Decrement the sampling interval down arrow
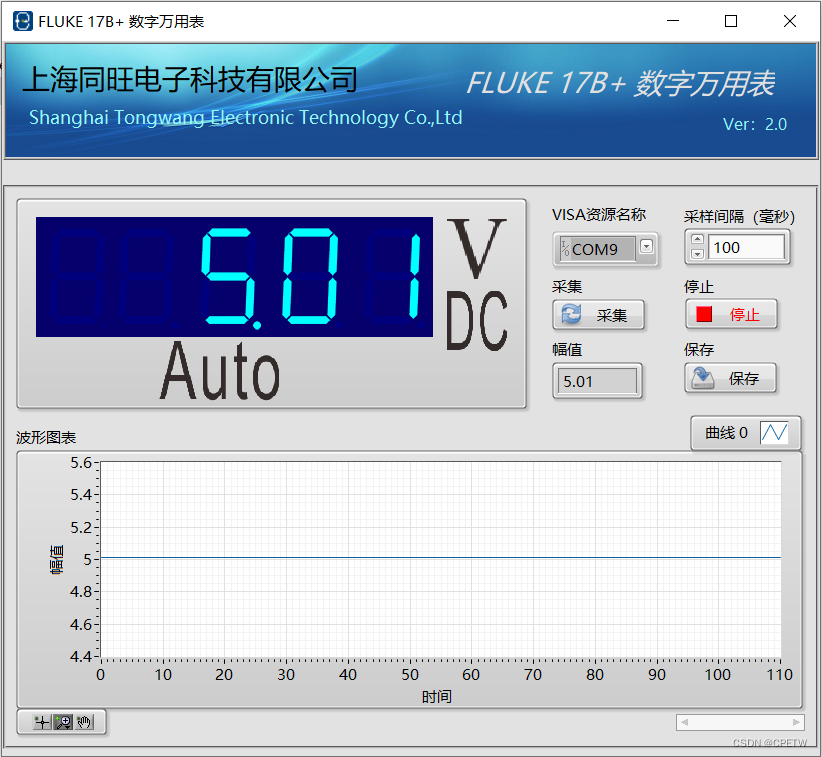Viewport: 822px width, 757px height. tap(697, 254)
